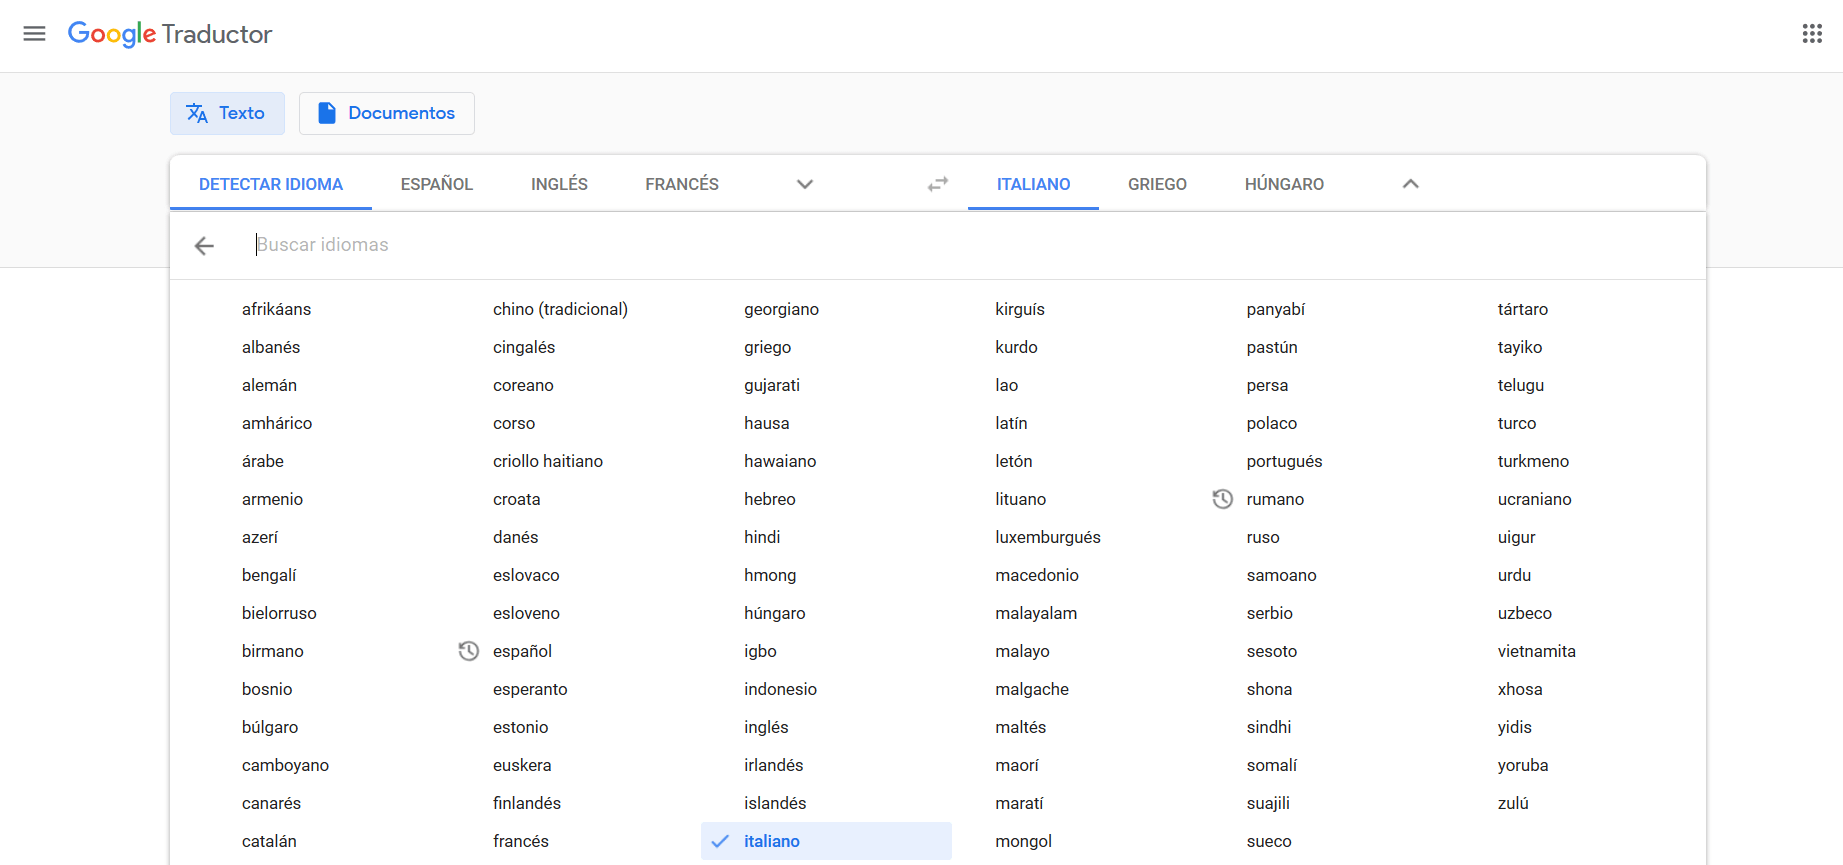Choose yoruba from the list
The height and width of the screenshot is (865, 1843).
pyautogui.click(x=1523, y=765)
